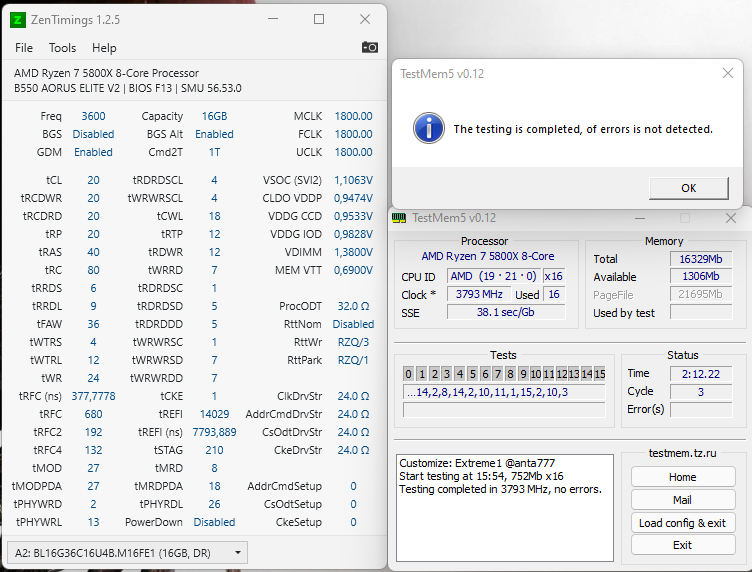Screen dimensions: 752x572
Task: Click test number 0 box
Action: [x=408, y=374]
